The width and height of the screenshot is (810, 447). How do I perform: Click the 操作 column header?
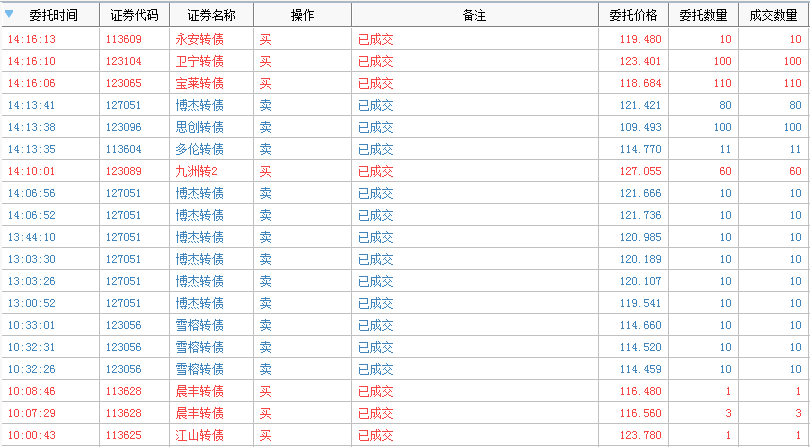302,15
